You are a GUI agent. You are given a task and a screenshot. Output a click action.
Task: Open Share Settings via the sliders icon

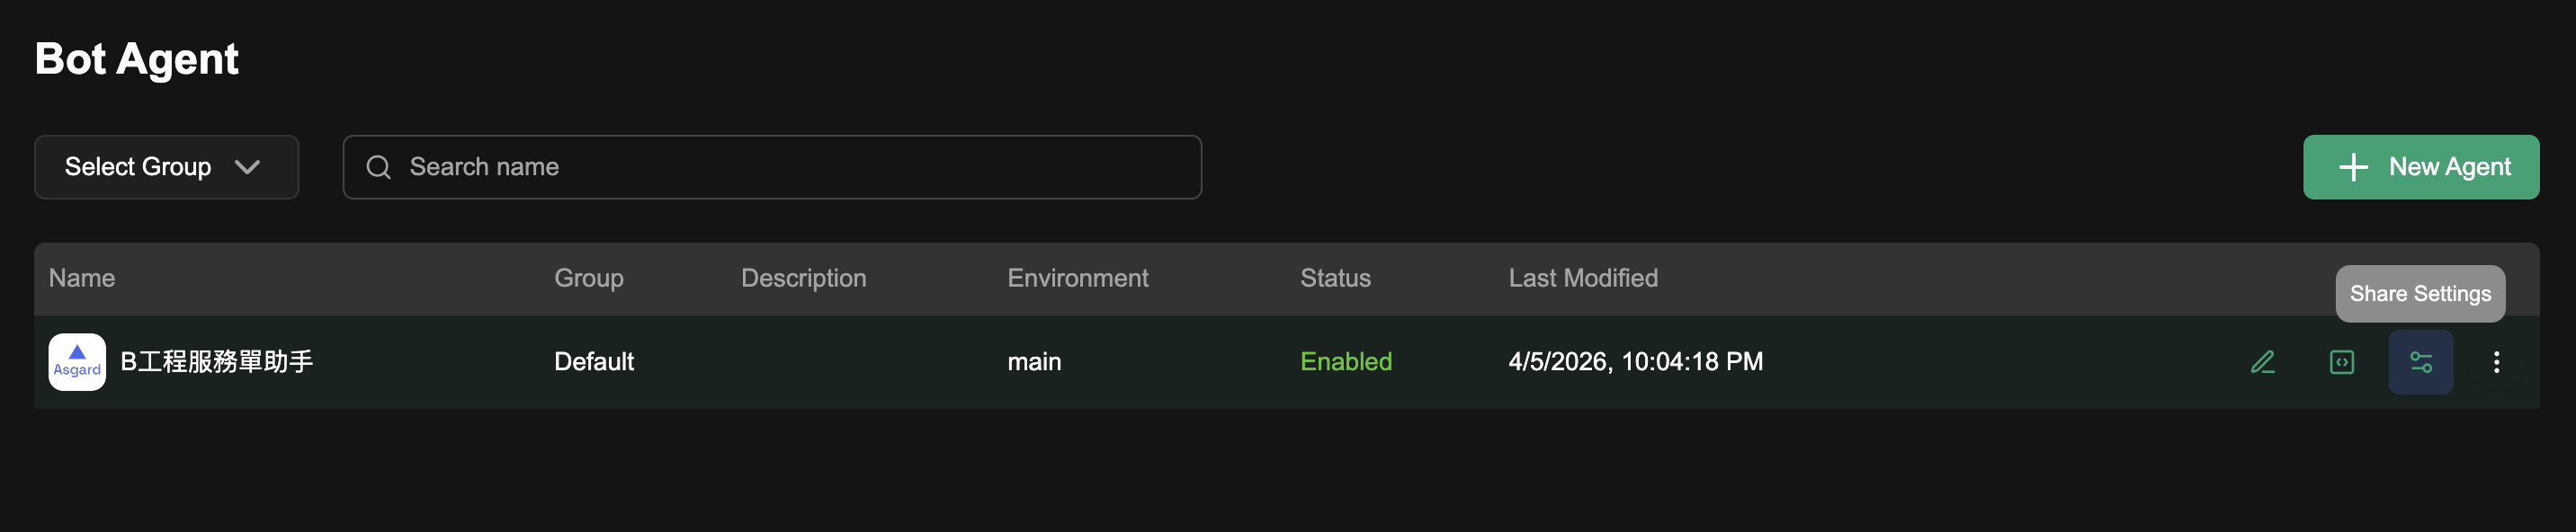(2420, 362)
